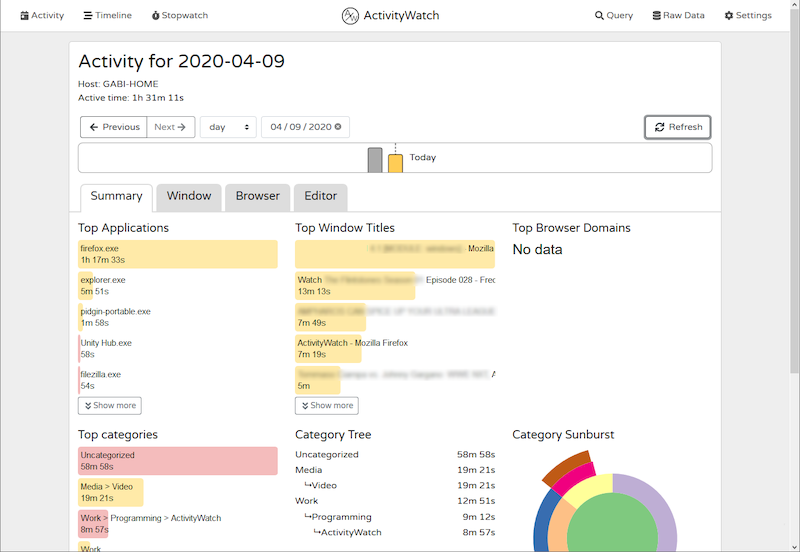Click the pidgin-portable.exe entry
The image size is (800, 552).
pyautogui.click(x=178, y=317)
